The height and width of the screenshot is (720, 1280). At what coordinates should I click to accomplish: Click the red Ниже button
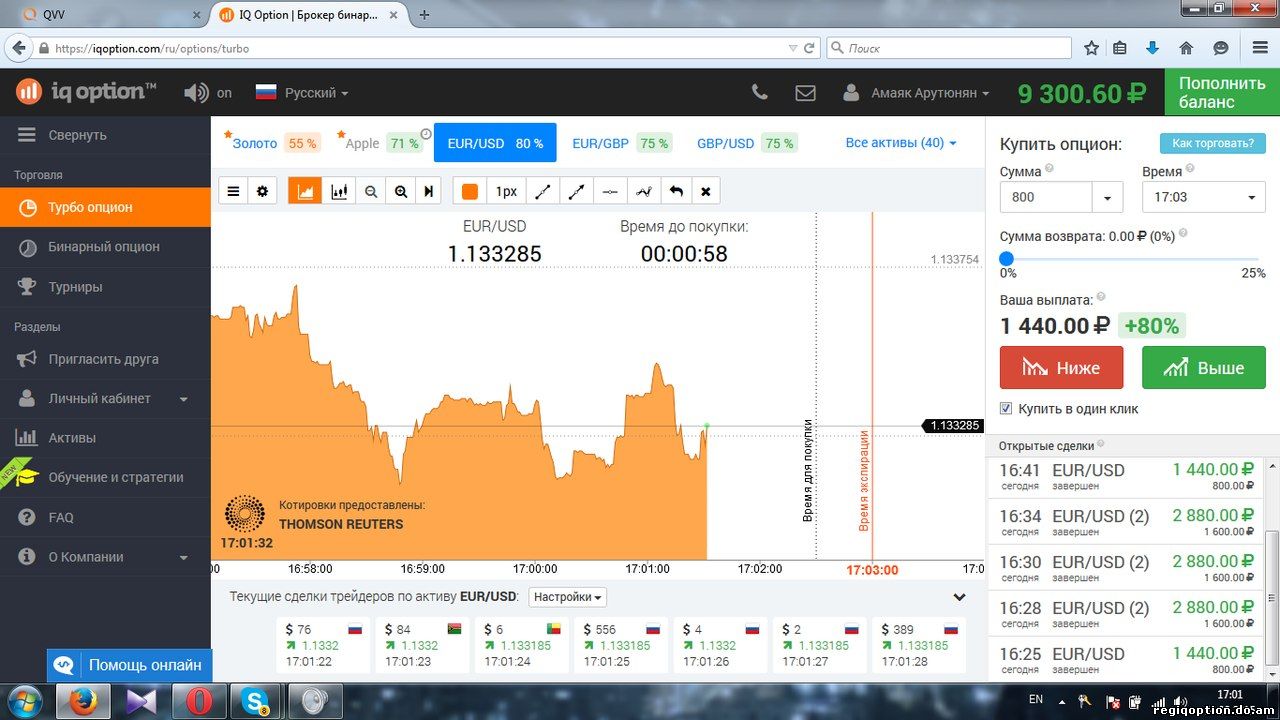coord(1061,367)
